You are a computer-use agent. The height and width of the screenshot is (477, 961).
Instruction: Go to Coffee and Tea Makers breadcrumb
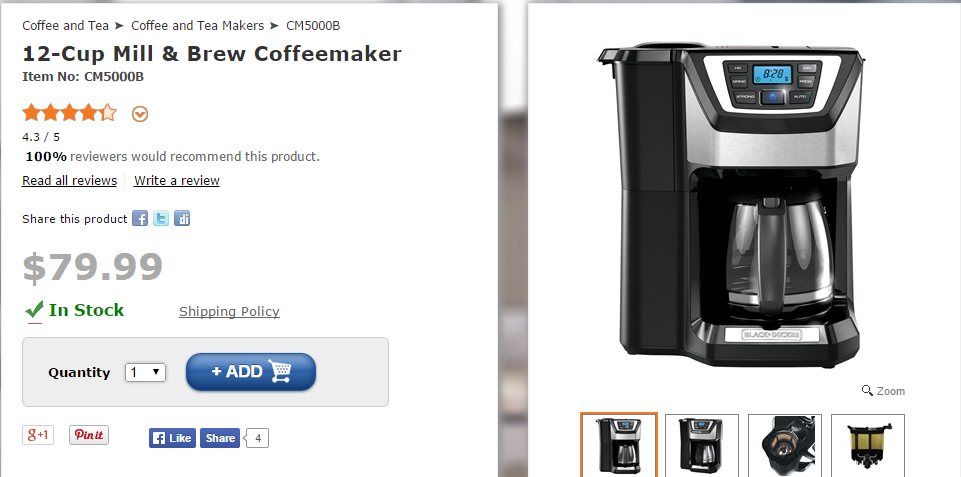coord(197,26)
